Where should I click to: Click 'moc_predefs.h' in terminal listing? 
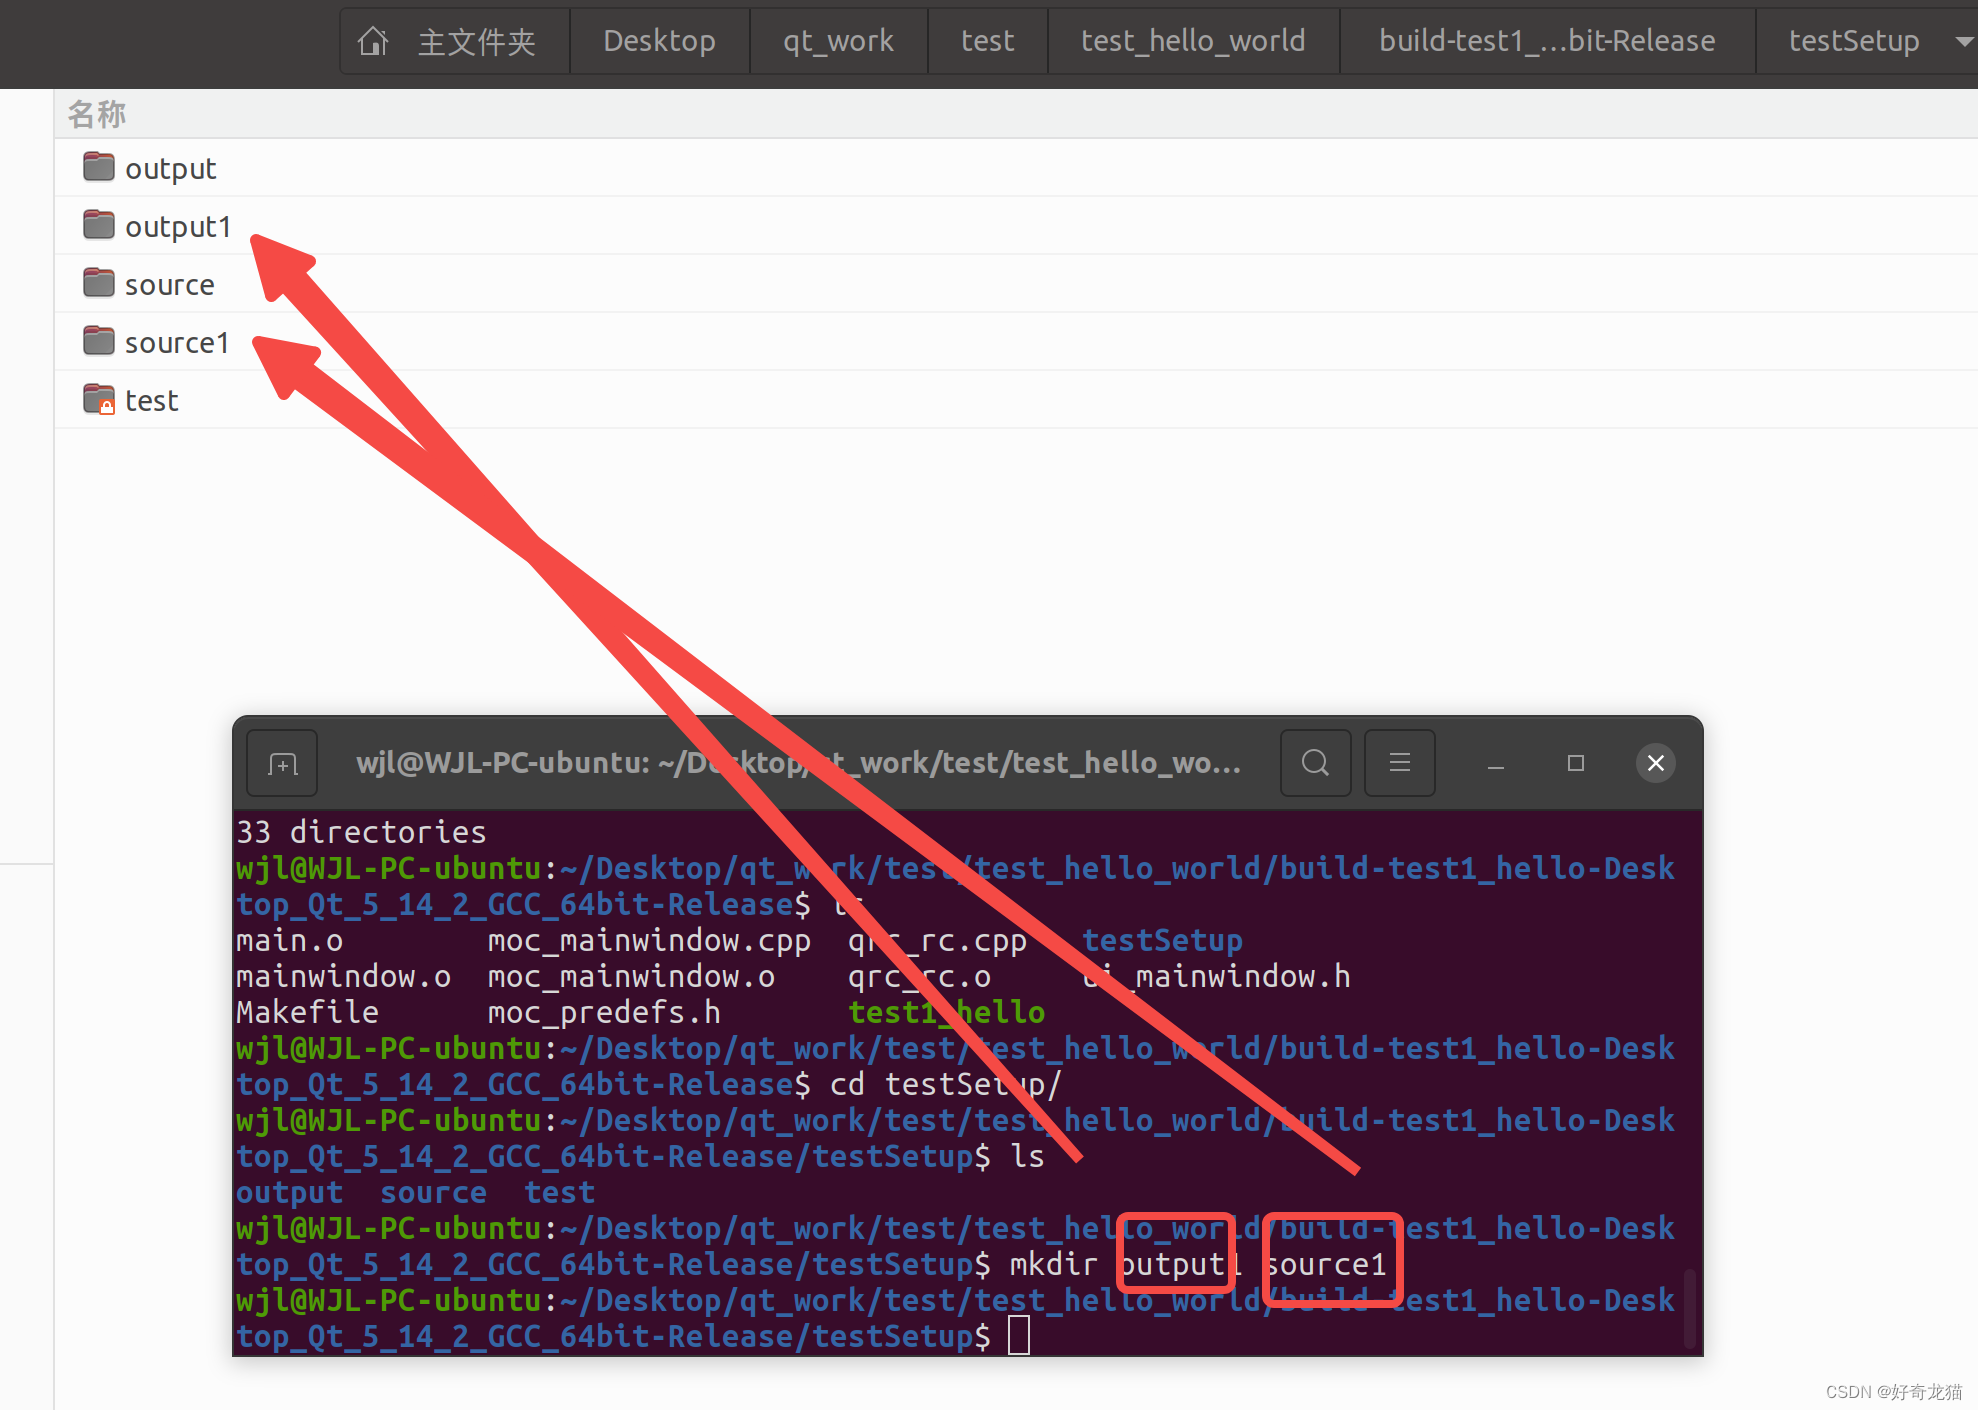[604, 1012]
